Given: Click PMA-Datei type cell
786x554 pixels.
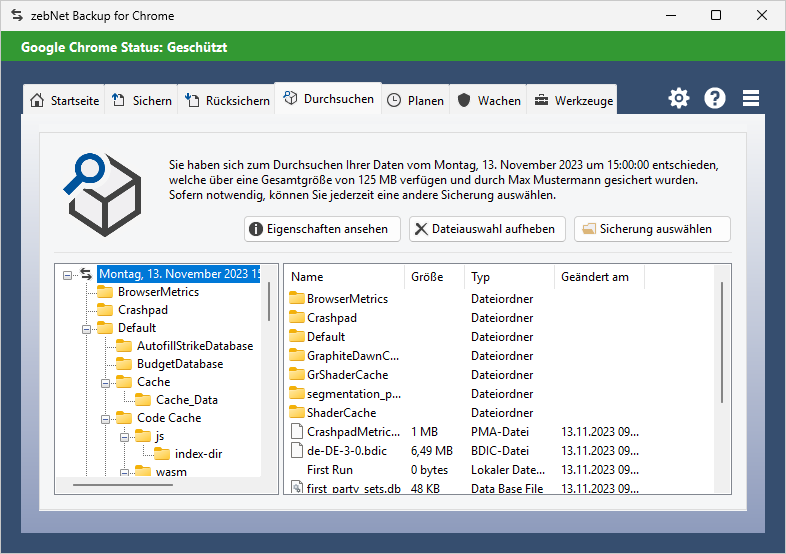Looking at the screenshot, I should coord(500,432).
